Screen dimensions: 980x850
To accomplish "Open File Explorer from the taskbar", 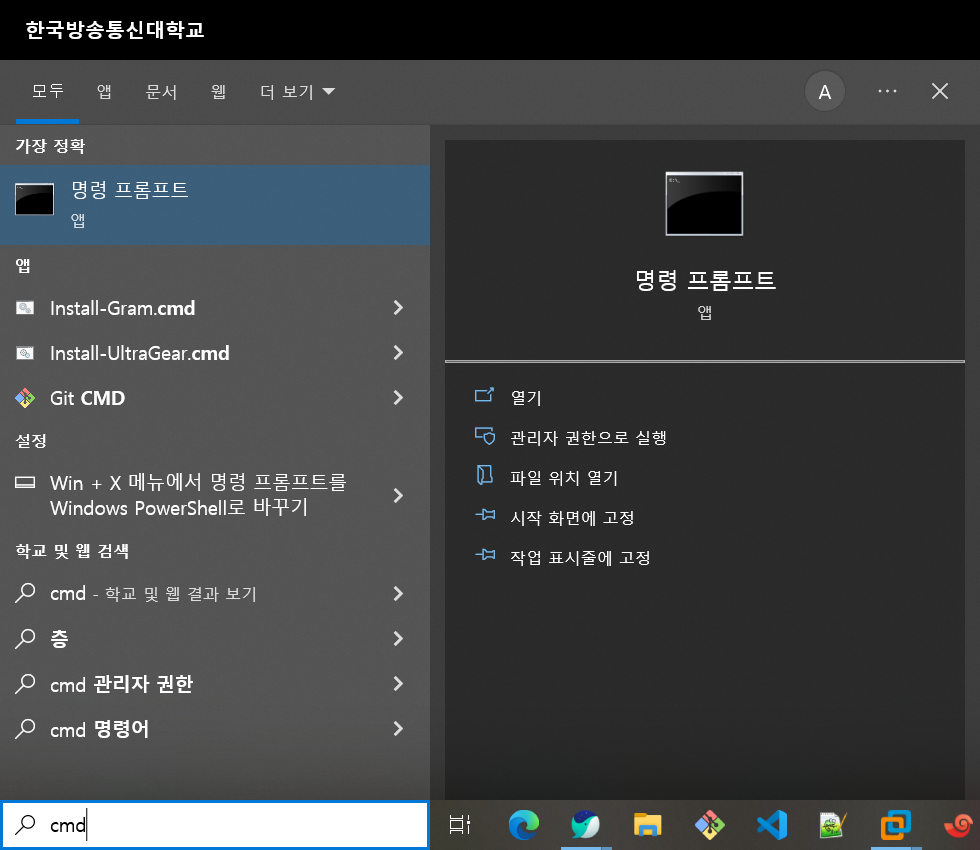I will tap(648, 825).
